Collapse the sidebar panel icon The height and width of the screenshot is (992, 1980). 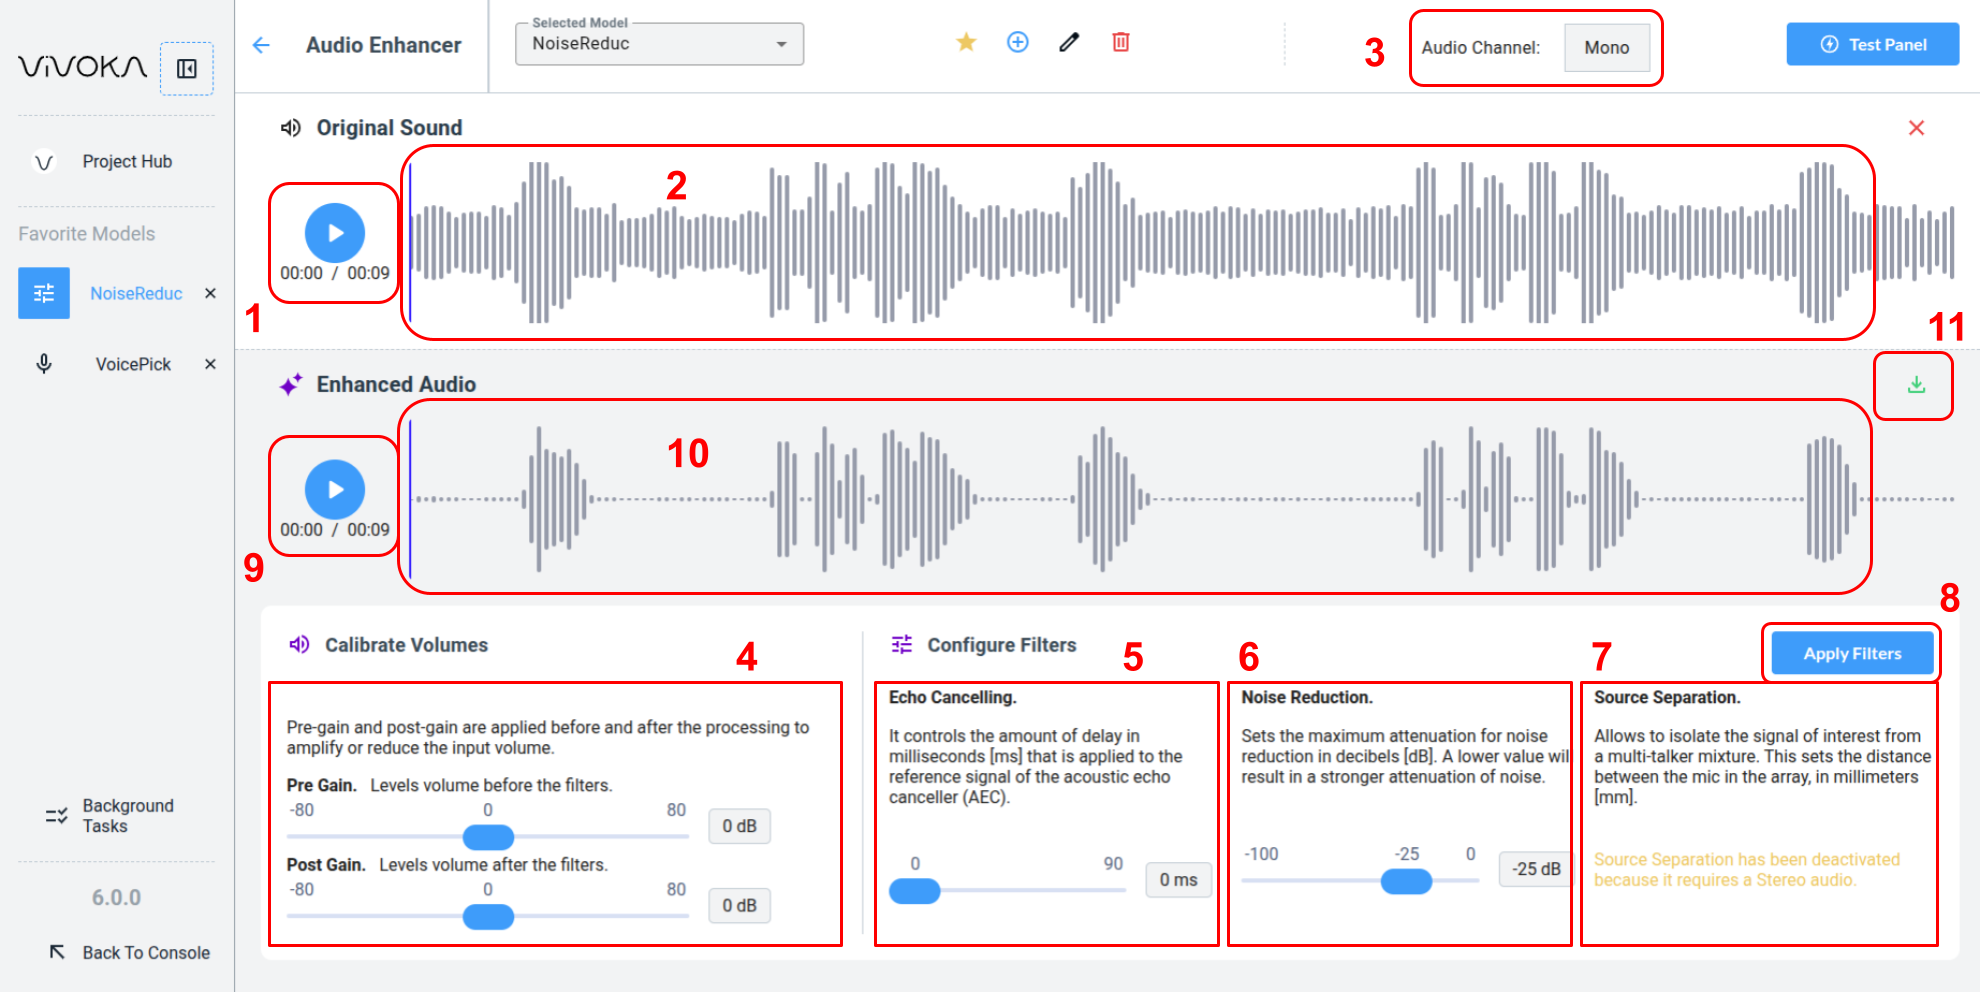click(187, 69)
